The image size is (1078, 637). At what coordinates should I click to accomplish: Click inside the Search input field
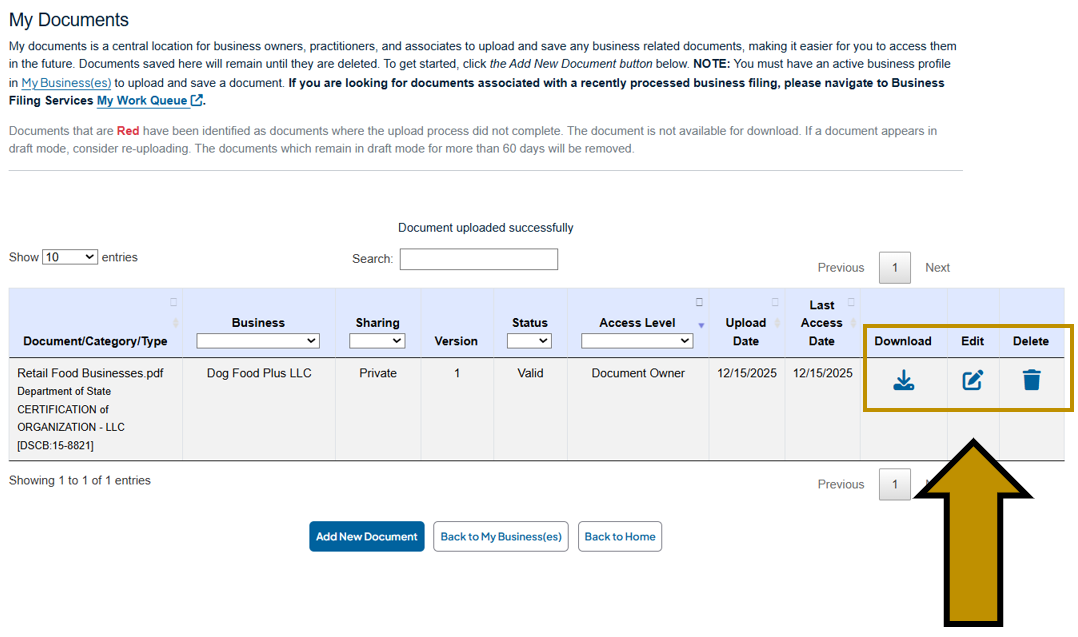click(x=478, y=259)
